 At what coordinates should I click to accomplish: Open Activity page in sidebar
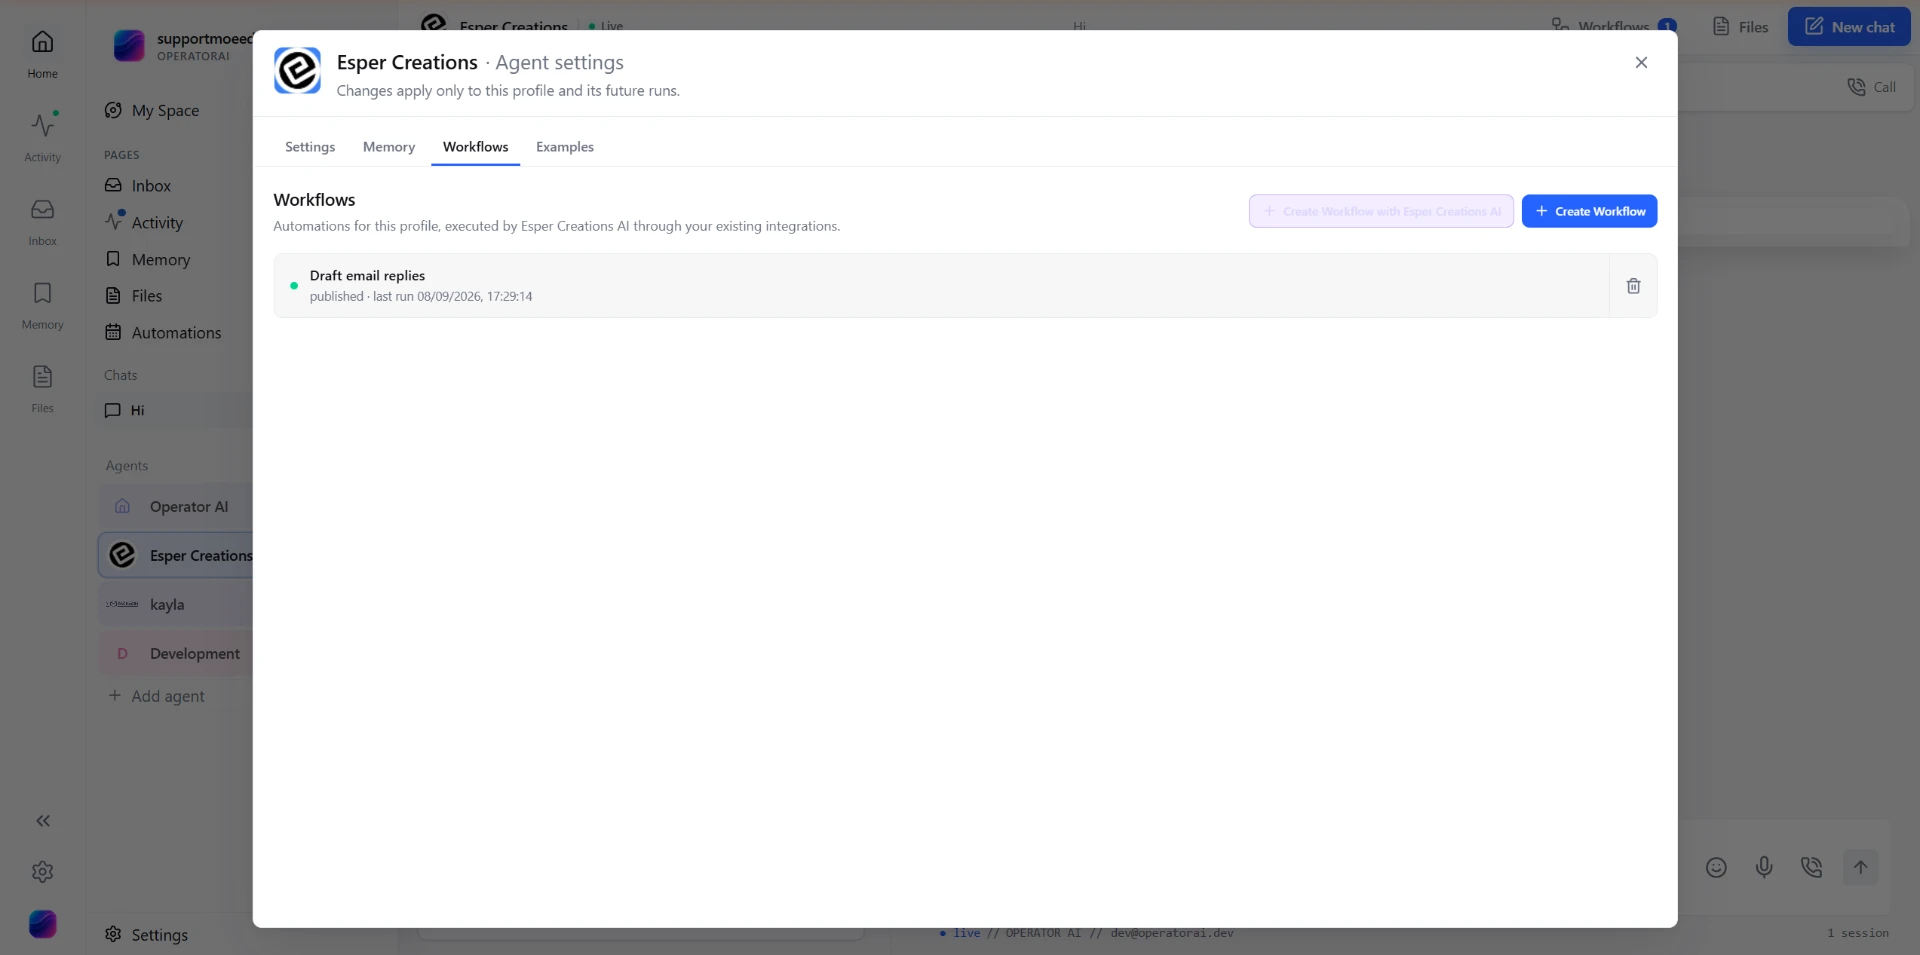(x=157, y=223)
